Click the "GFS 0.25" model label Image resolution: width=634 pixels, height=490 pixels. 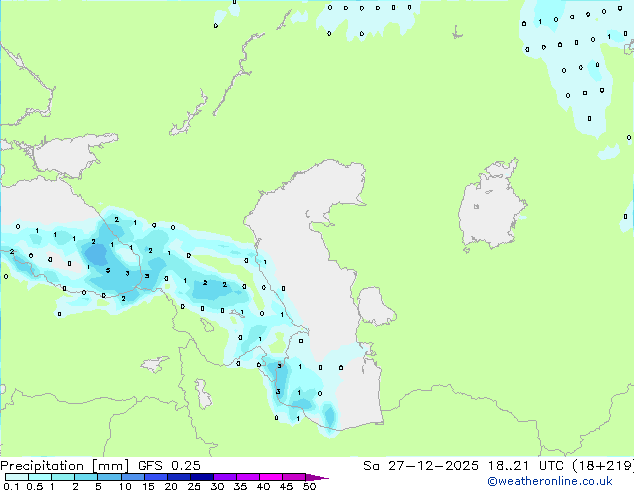click(x=169, y=466)
